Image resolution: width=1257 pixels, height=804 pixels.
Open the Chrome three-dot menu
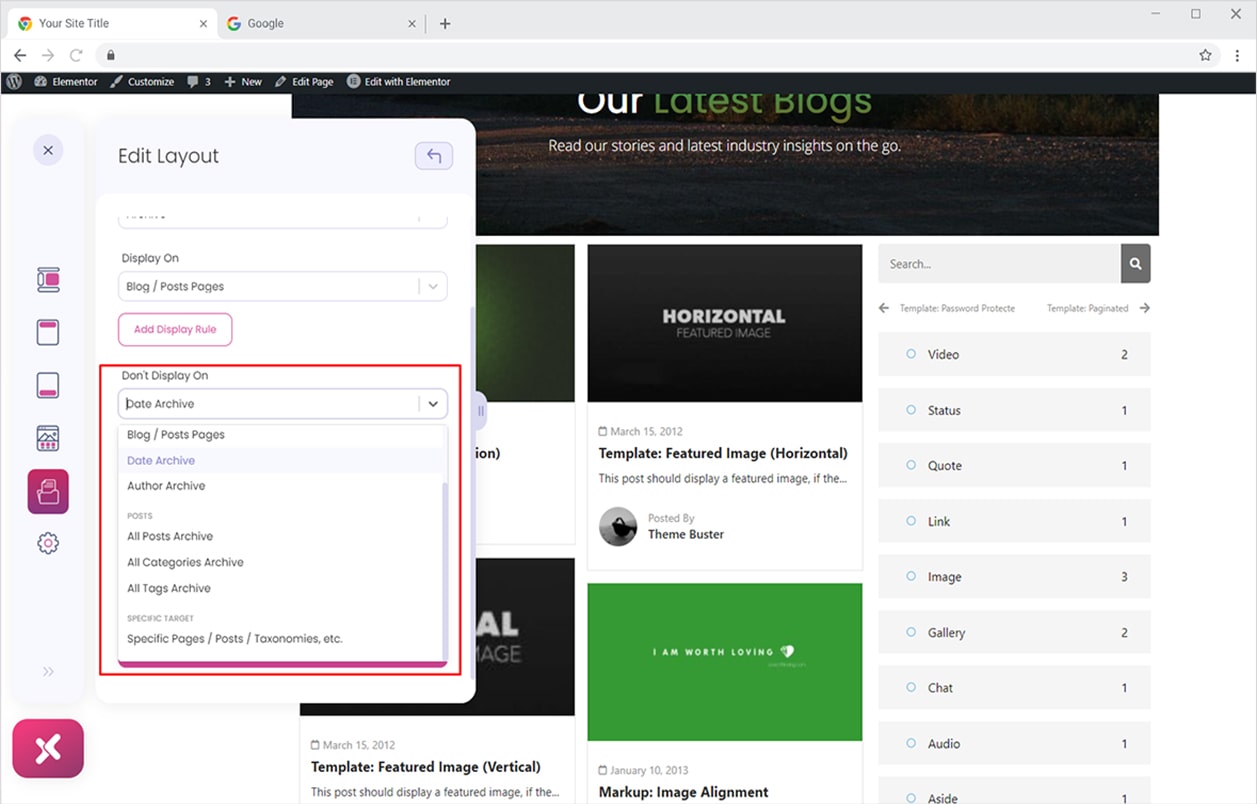click(x=1236, y=55)
